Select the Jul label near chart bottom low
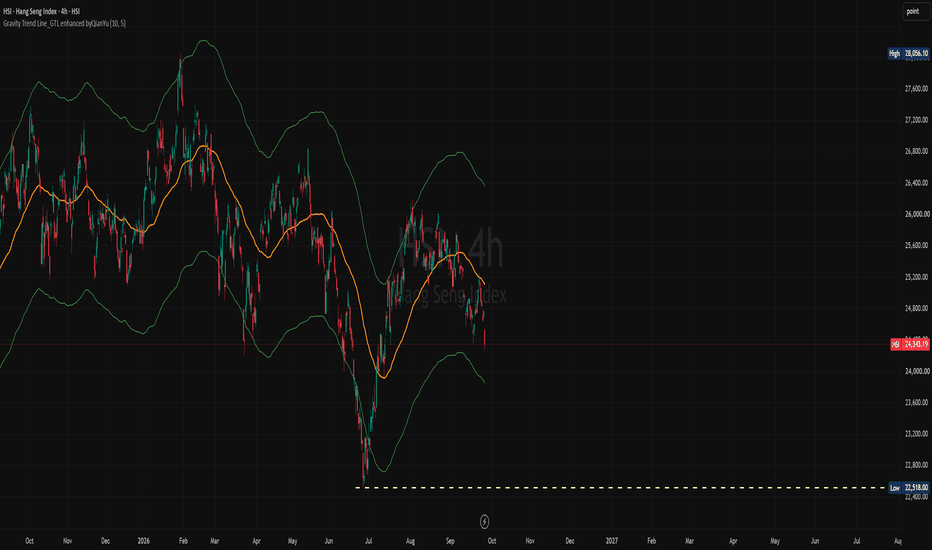Screen dimensions: 932x550 (x=369, y=541)
